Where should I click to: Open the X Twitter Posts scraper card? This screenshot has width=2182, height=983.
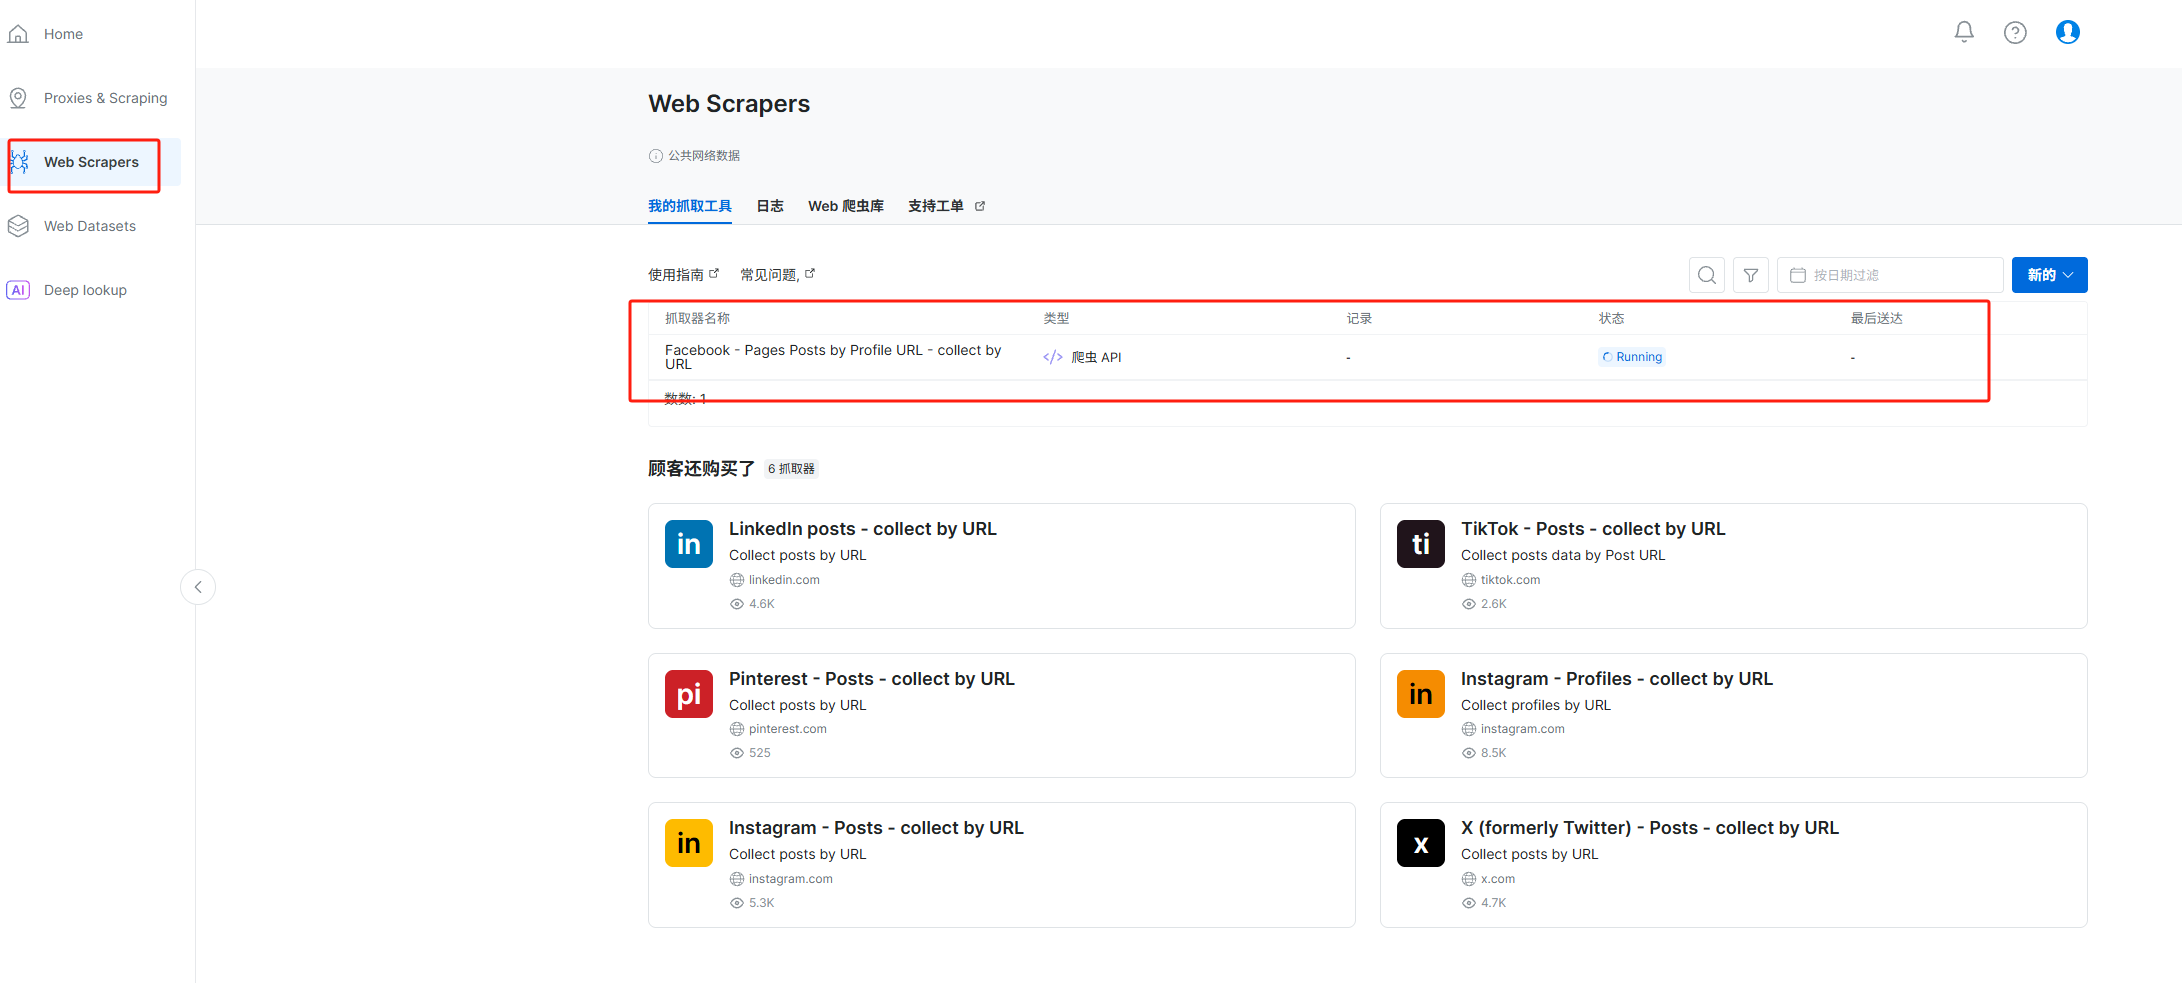(x=1733, y=864)
